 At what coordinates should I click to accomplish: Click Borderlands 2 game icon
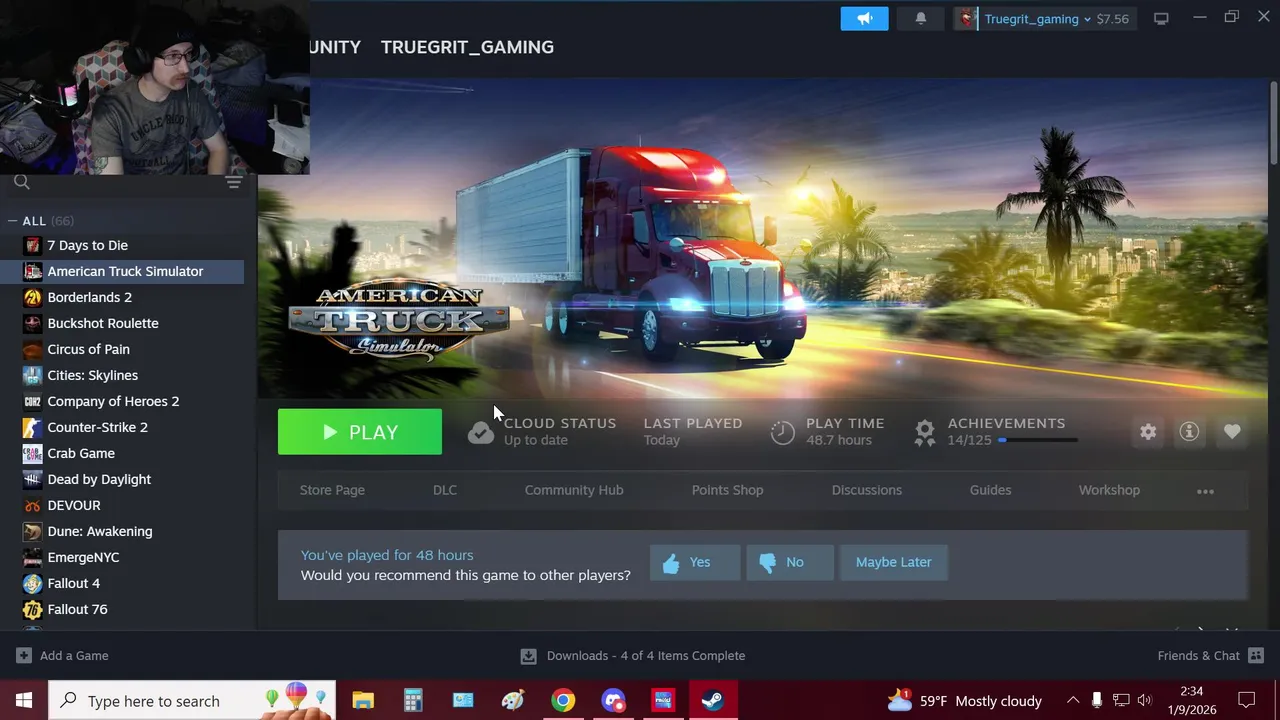33,297
